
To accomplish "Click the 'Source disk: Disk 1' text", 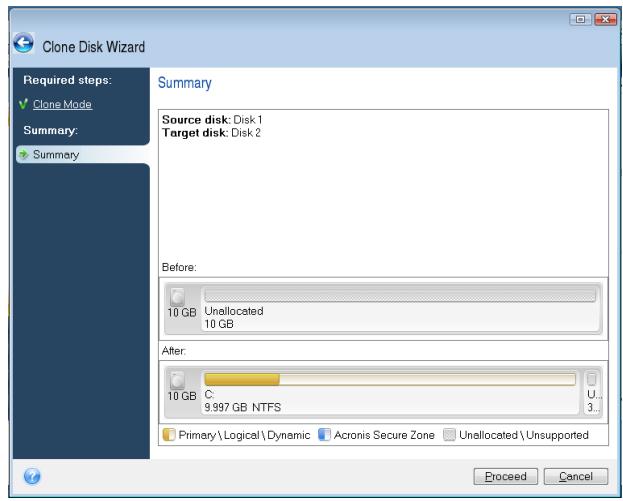I will click(x=212, y=120).
